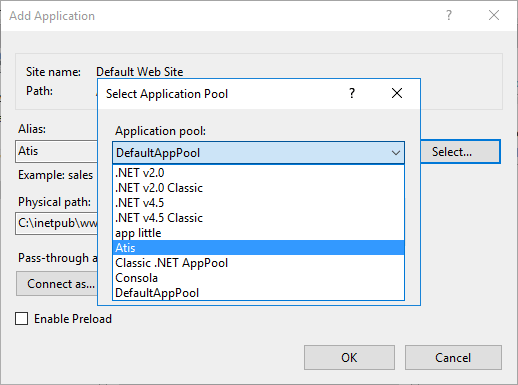Open help in Select Application Pool dialog
Screen dimensions: 518x385
pos(352,93)
